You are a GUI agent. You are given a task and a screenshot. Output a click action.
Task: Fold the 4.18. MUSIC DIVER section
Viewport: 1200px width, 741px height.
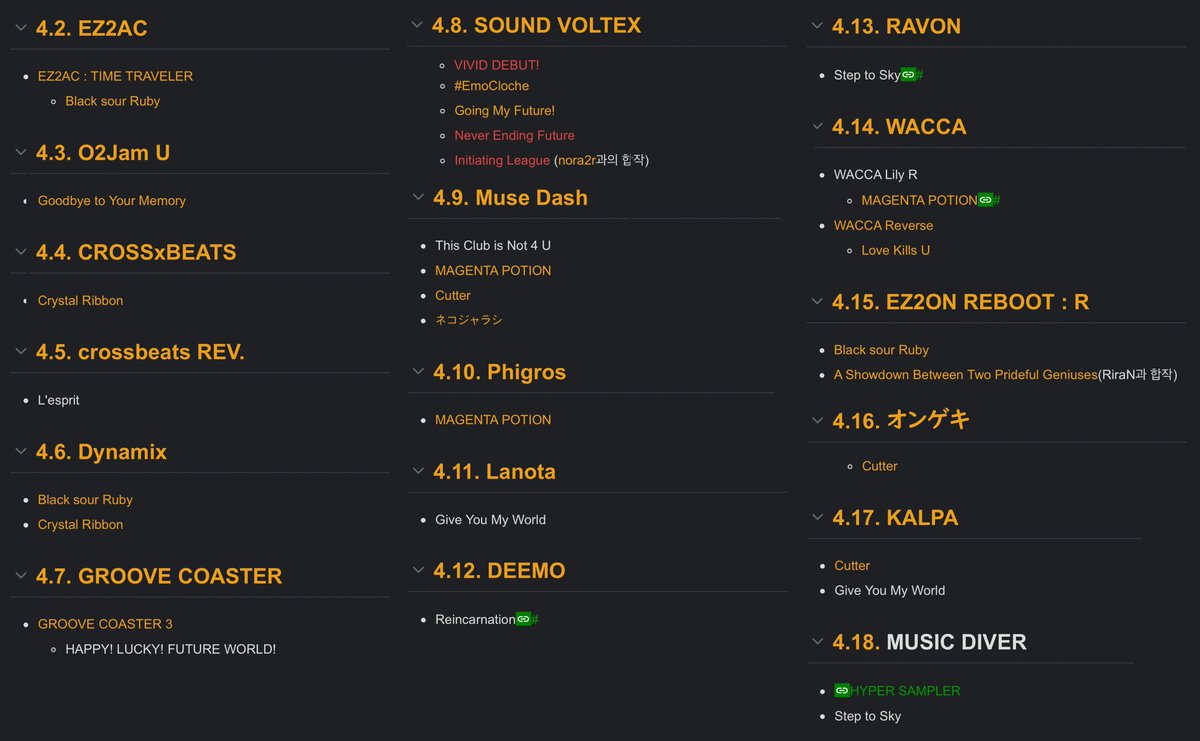[x=817, y=642]
